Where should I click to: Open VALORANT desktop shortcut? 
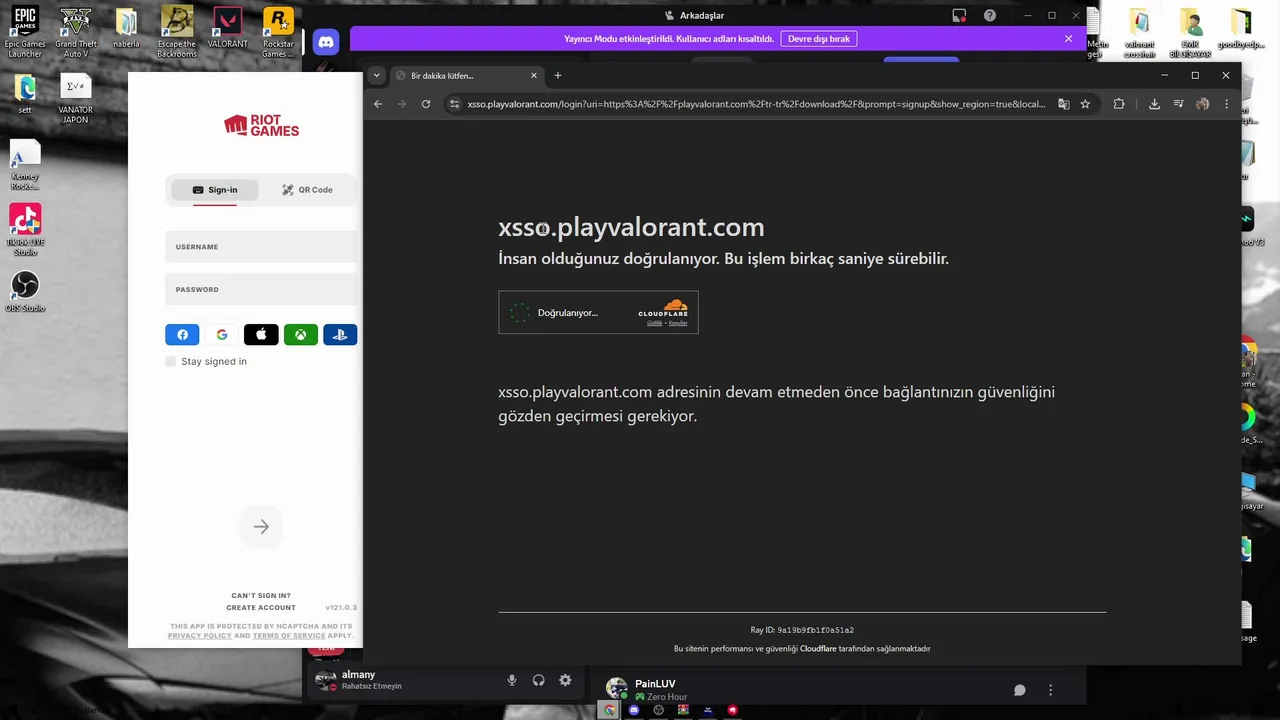(228, 28)
